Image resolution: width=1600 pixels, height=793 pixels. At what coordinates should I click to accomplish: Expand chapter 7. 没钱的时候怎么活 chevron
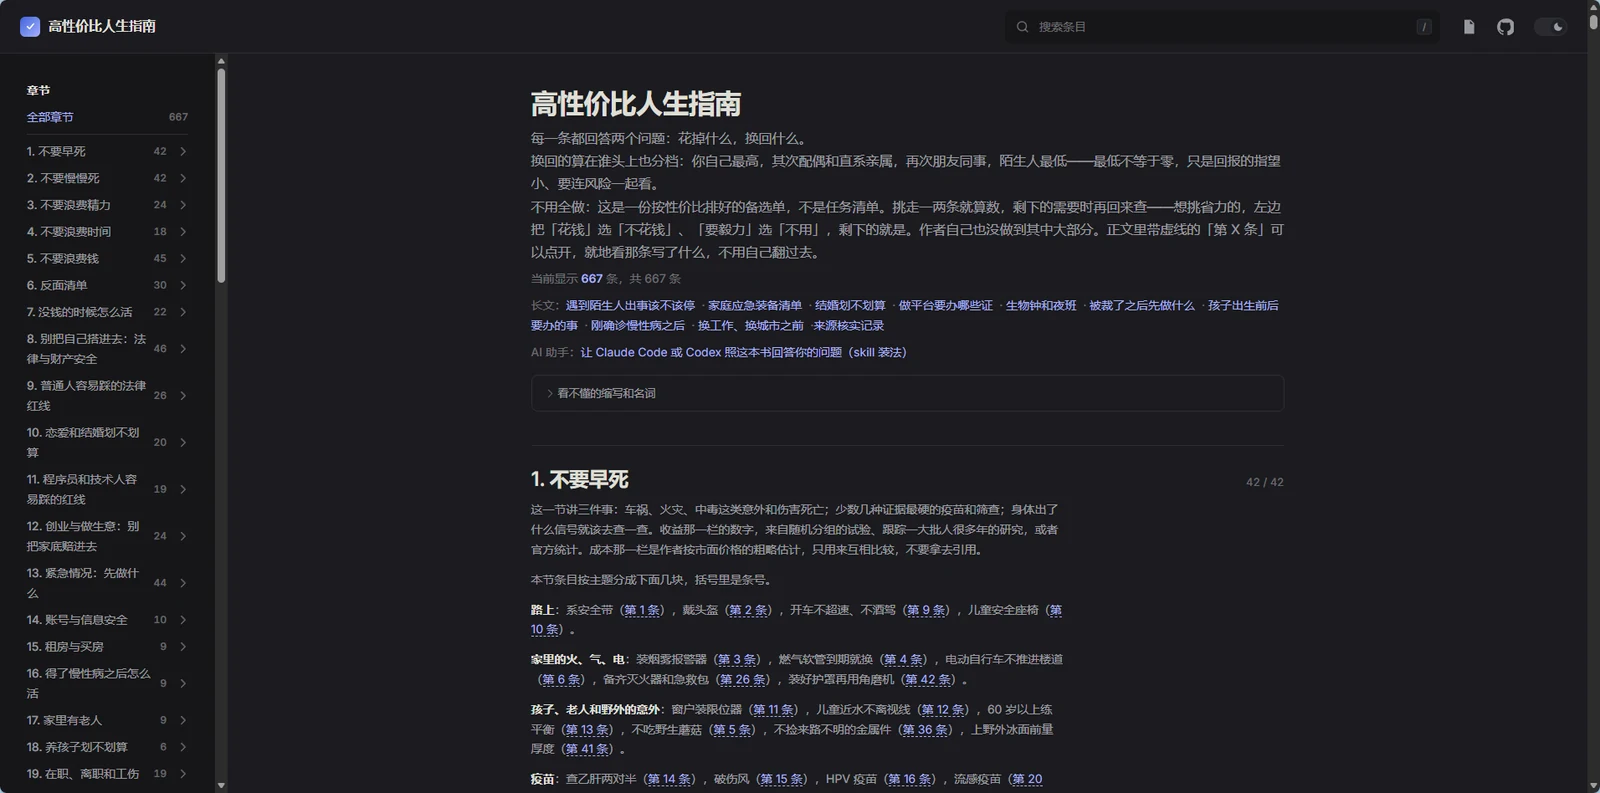(183, 312)
